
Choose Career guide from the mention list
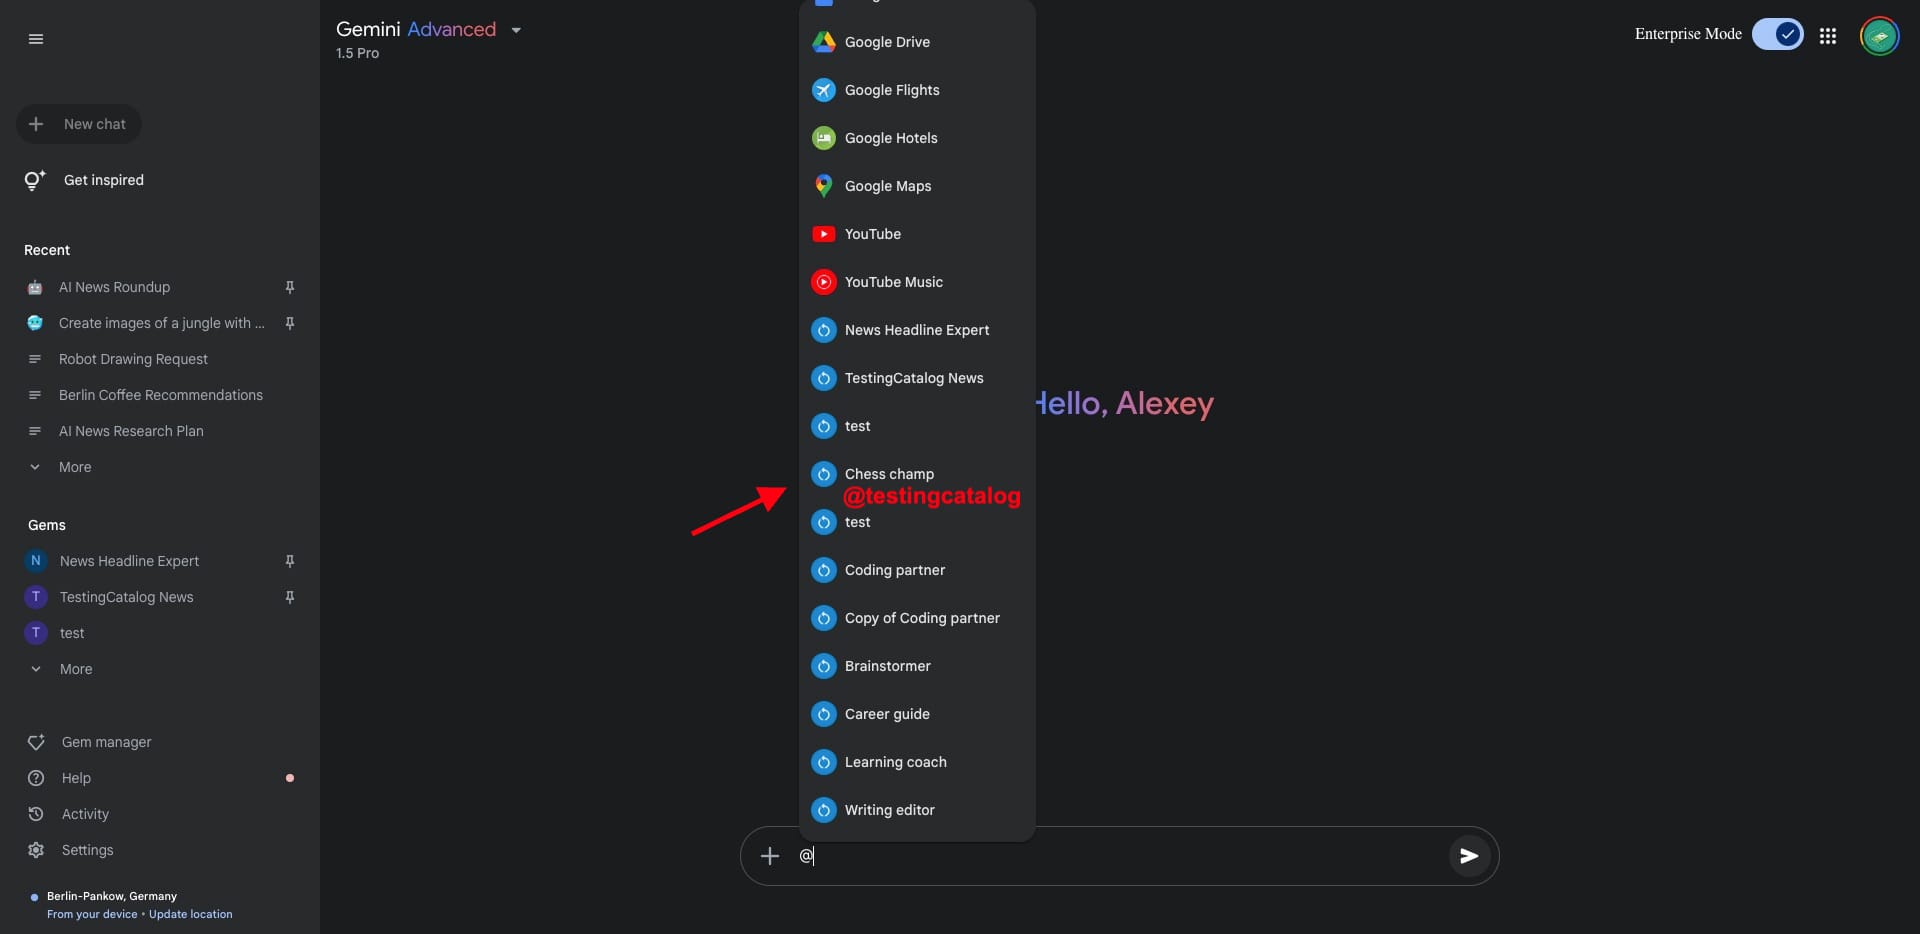(917, 714)
